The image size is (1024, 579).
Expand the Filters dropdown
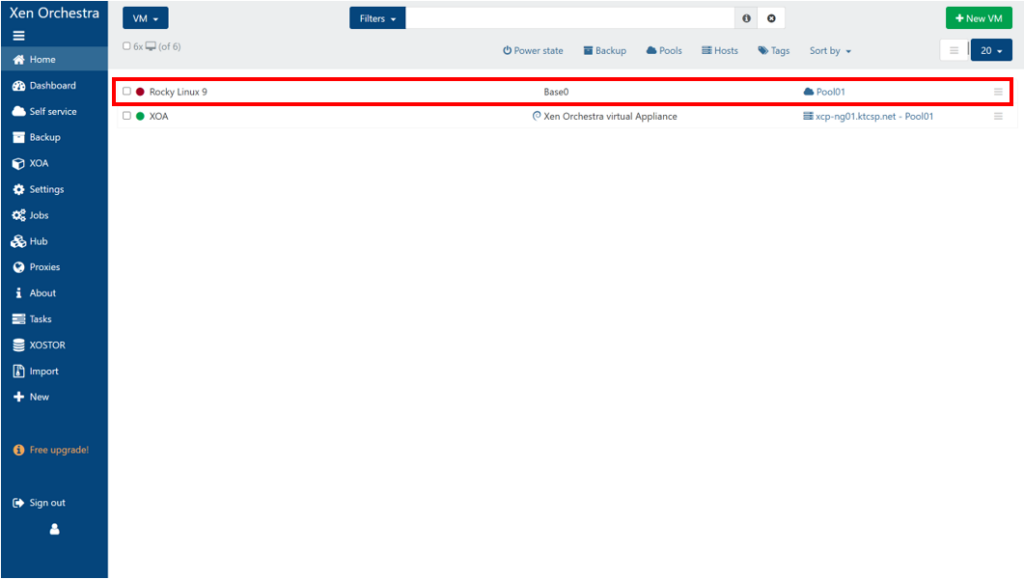pyautogui.click(x=377, y=19)
